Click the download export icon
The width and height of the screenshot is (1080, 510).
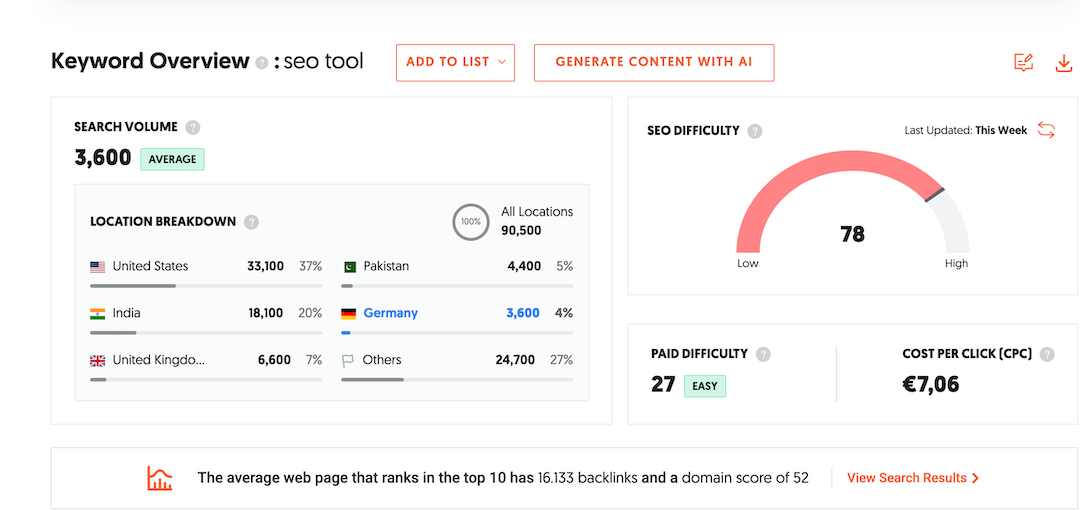tap(1063, 63)
